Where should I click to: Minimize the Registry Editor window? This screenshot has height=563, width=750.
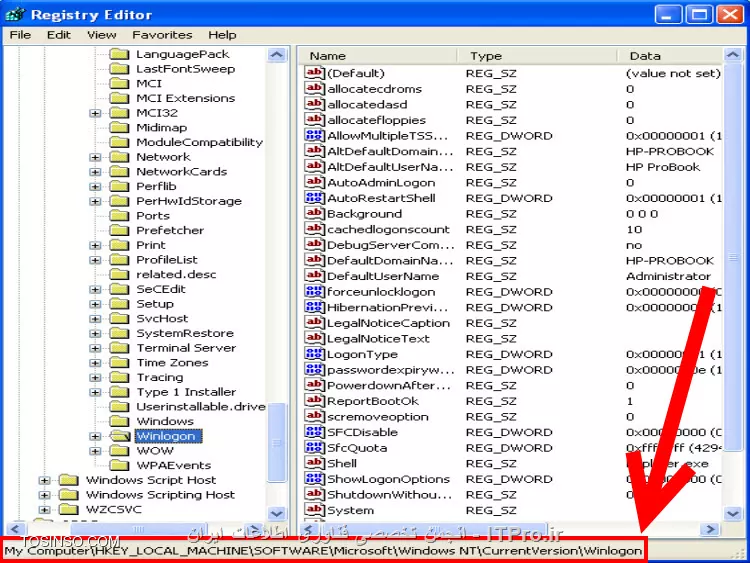coord(668,14)
